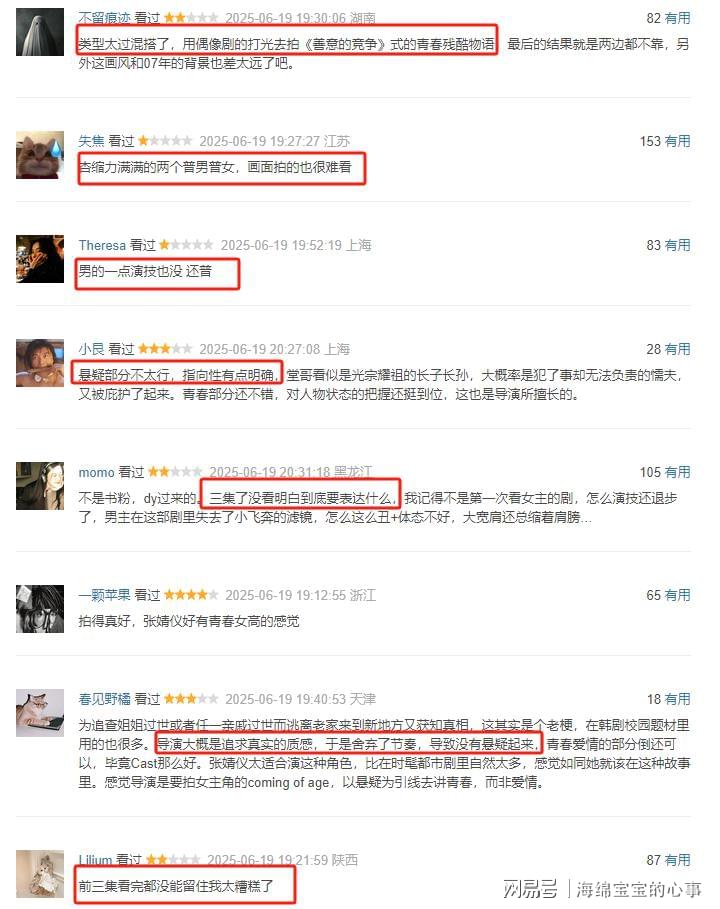Open 失焦's crying cat avatar
Image resolution: width=720 pixels, height=909 pixels.
39,155
